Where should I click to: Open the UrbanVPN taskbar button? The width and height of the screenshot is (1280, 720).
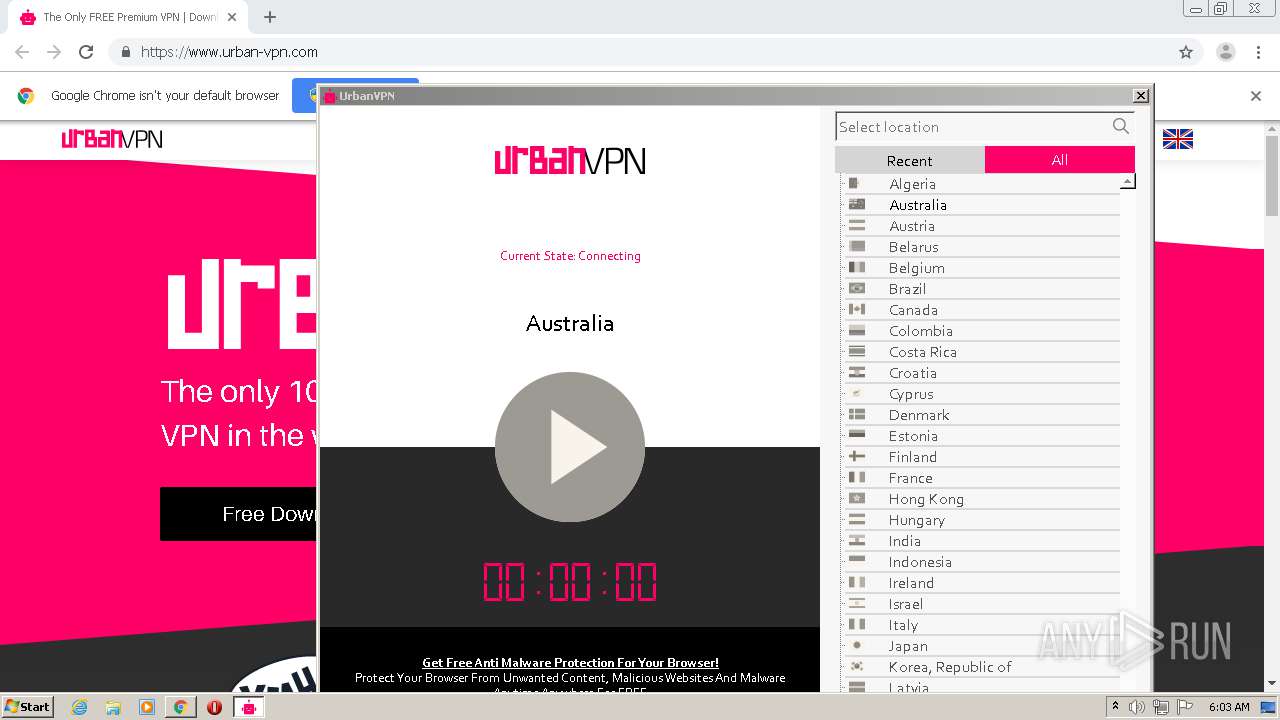pyautogui.click(x=248, y=707)
